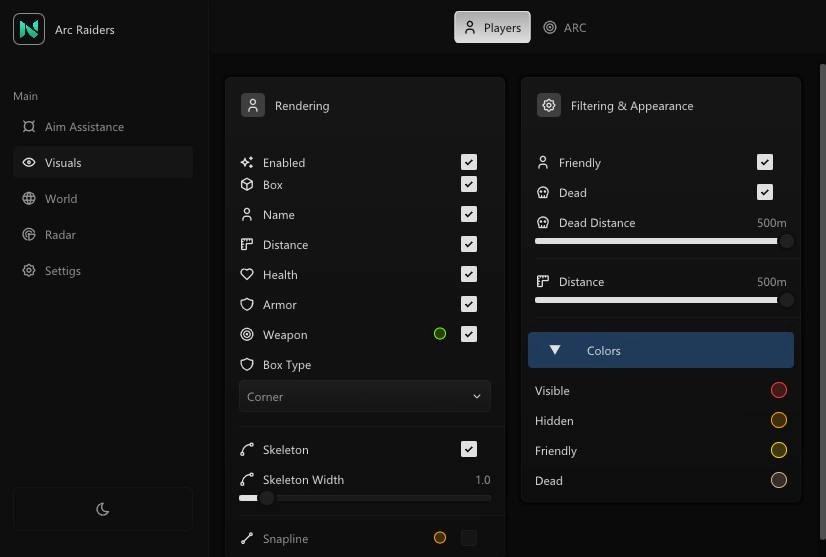Click the shield icon beside Armor
The image size is (826, 557).
coord(247,305)
